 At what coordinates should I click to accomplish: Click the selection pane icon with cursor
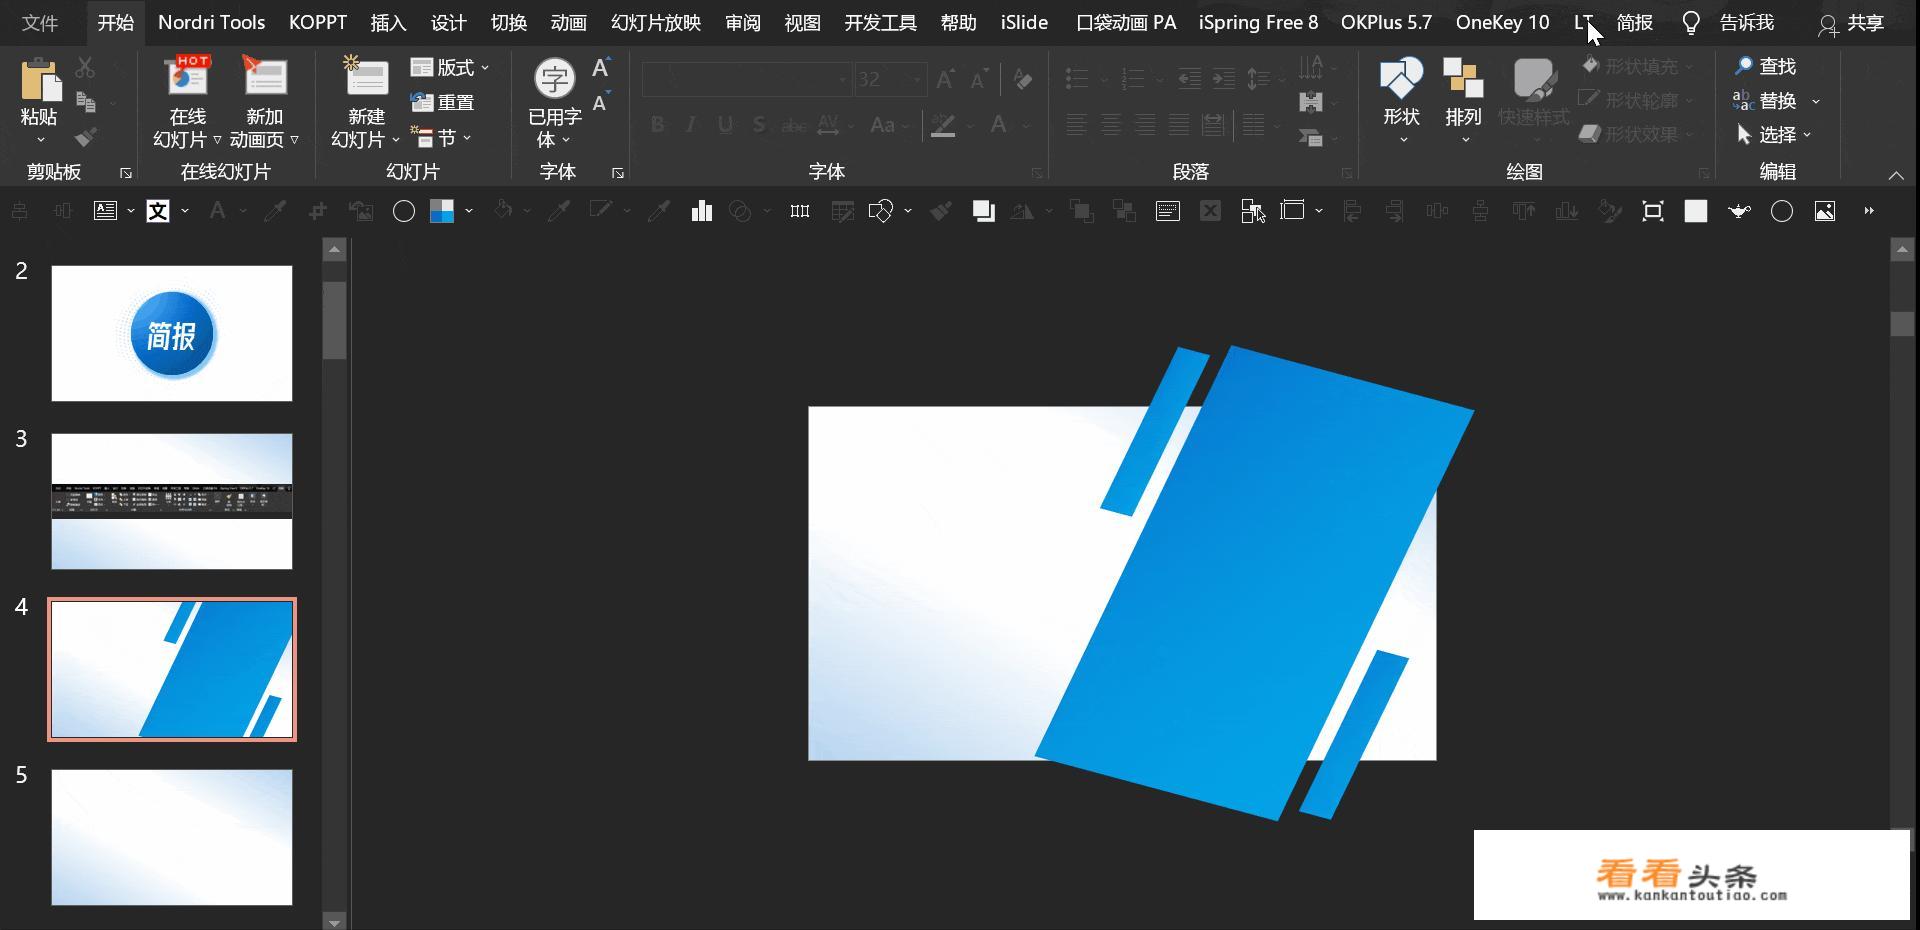(1253, 211)
